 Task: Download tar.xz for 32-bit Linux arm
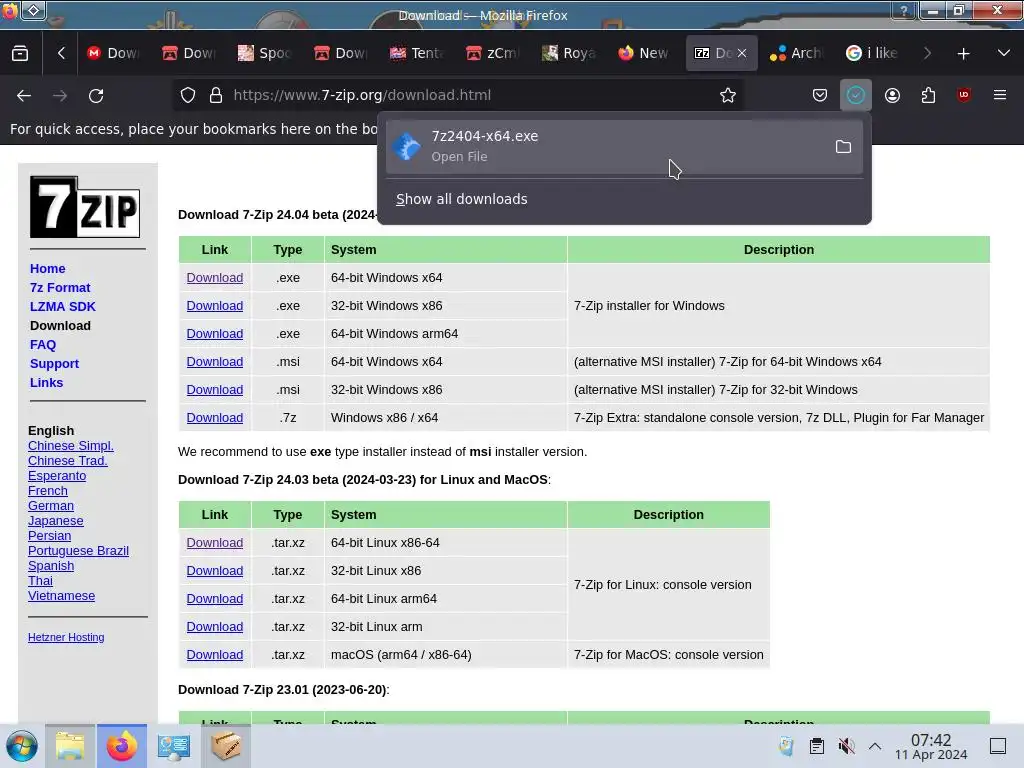tap(215, 627)
